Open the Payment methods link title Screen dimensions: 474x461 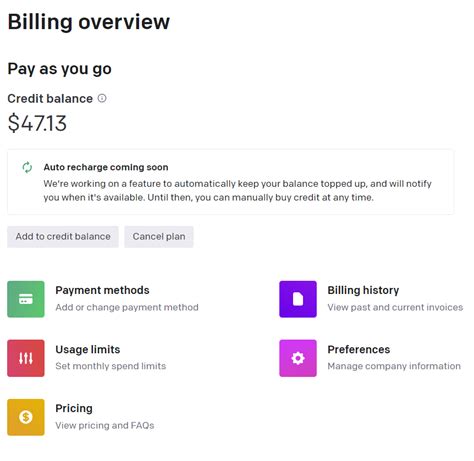click(x=102, y=290)
